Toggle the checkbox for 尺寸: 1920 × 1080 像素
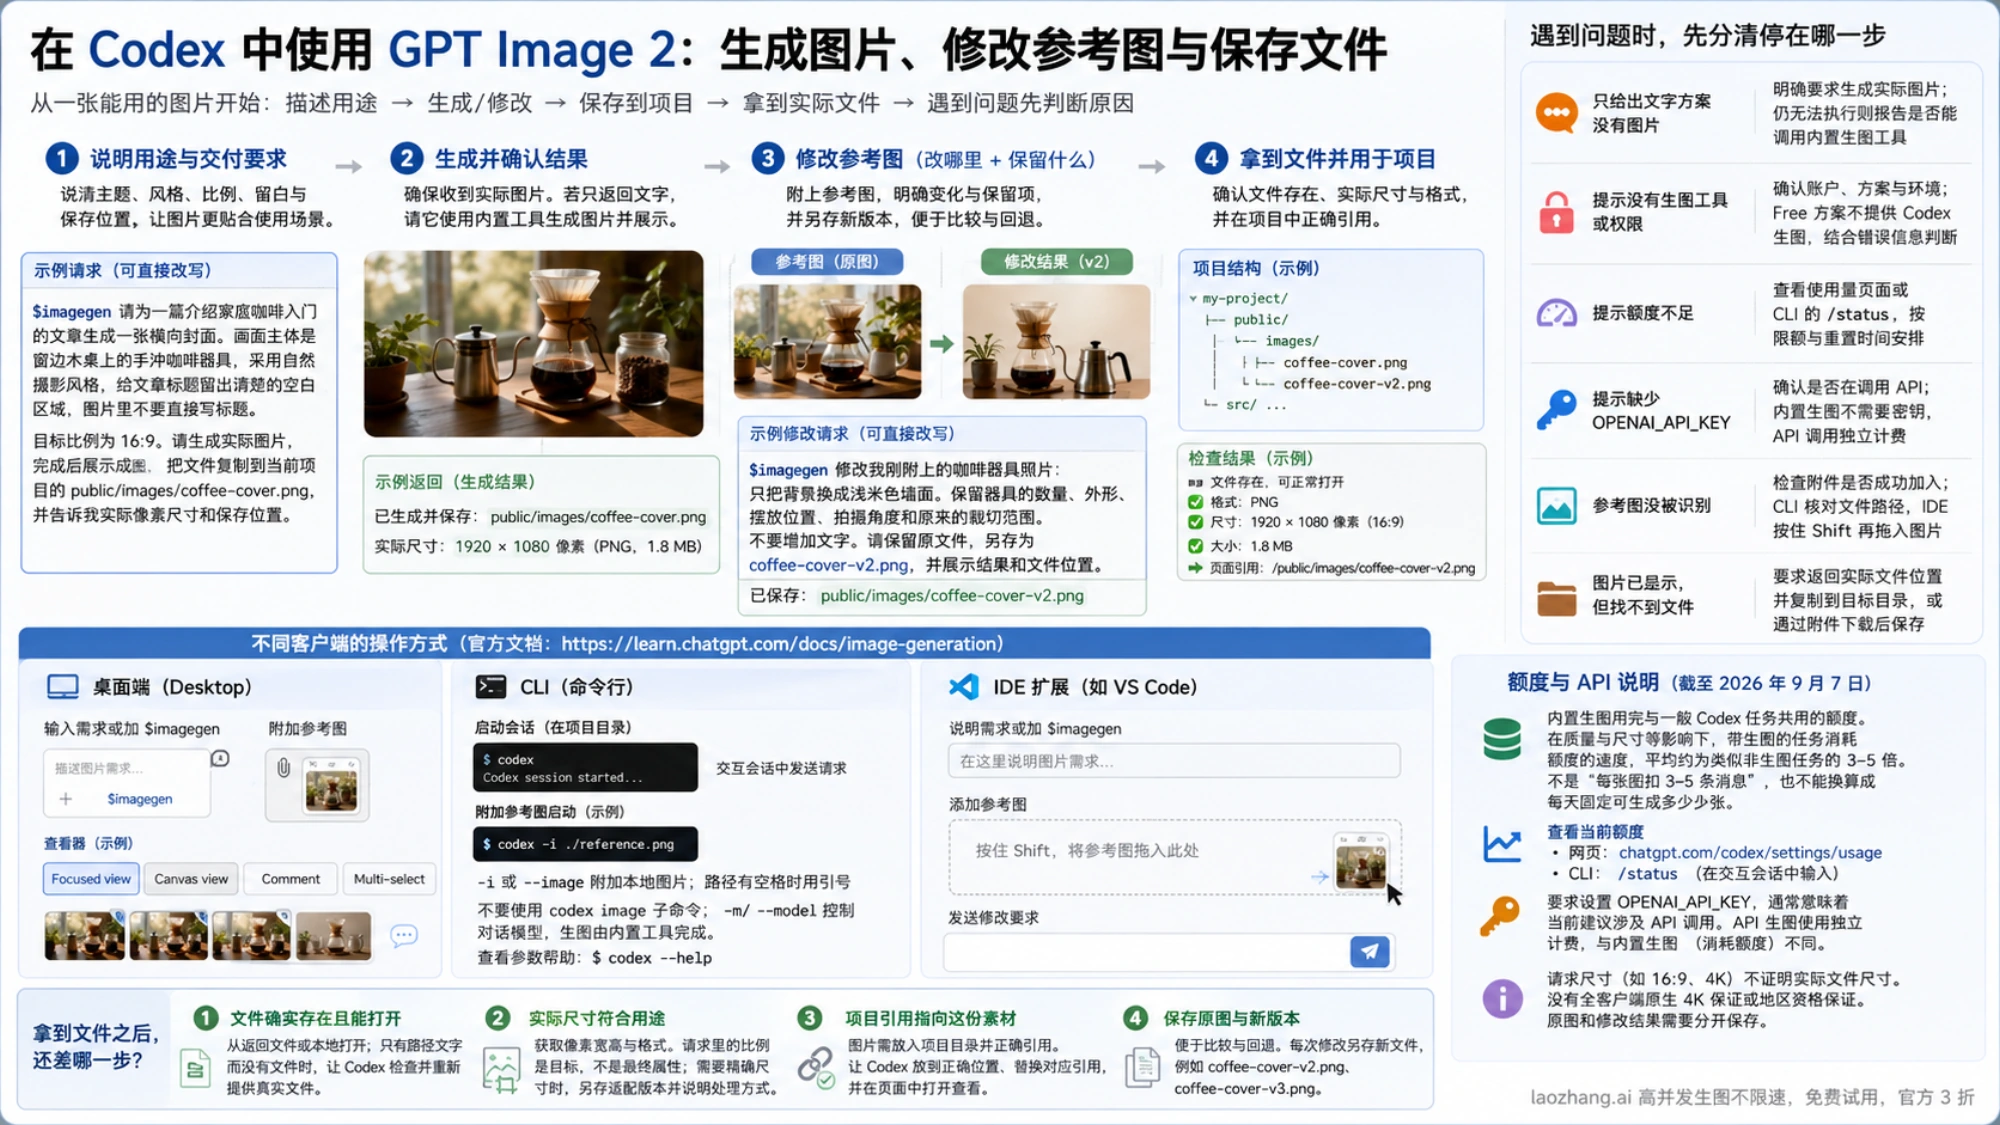Image resolution: width=2000 pixels, height=1125 pixels. [x=1195, y=522]
